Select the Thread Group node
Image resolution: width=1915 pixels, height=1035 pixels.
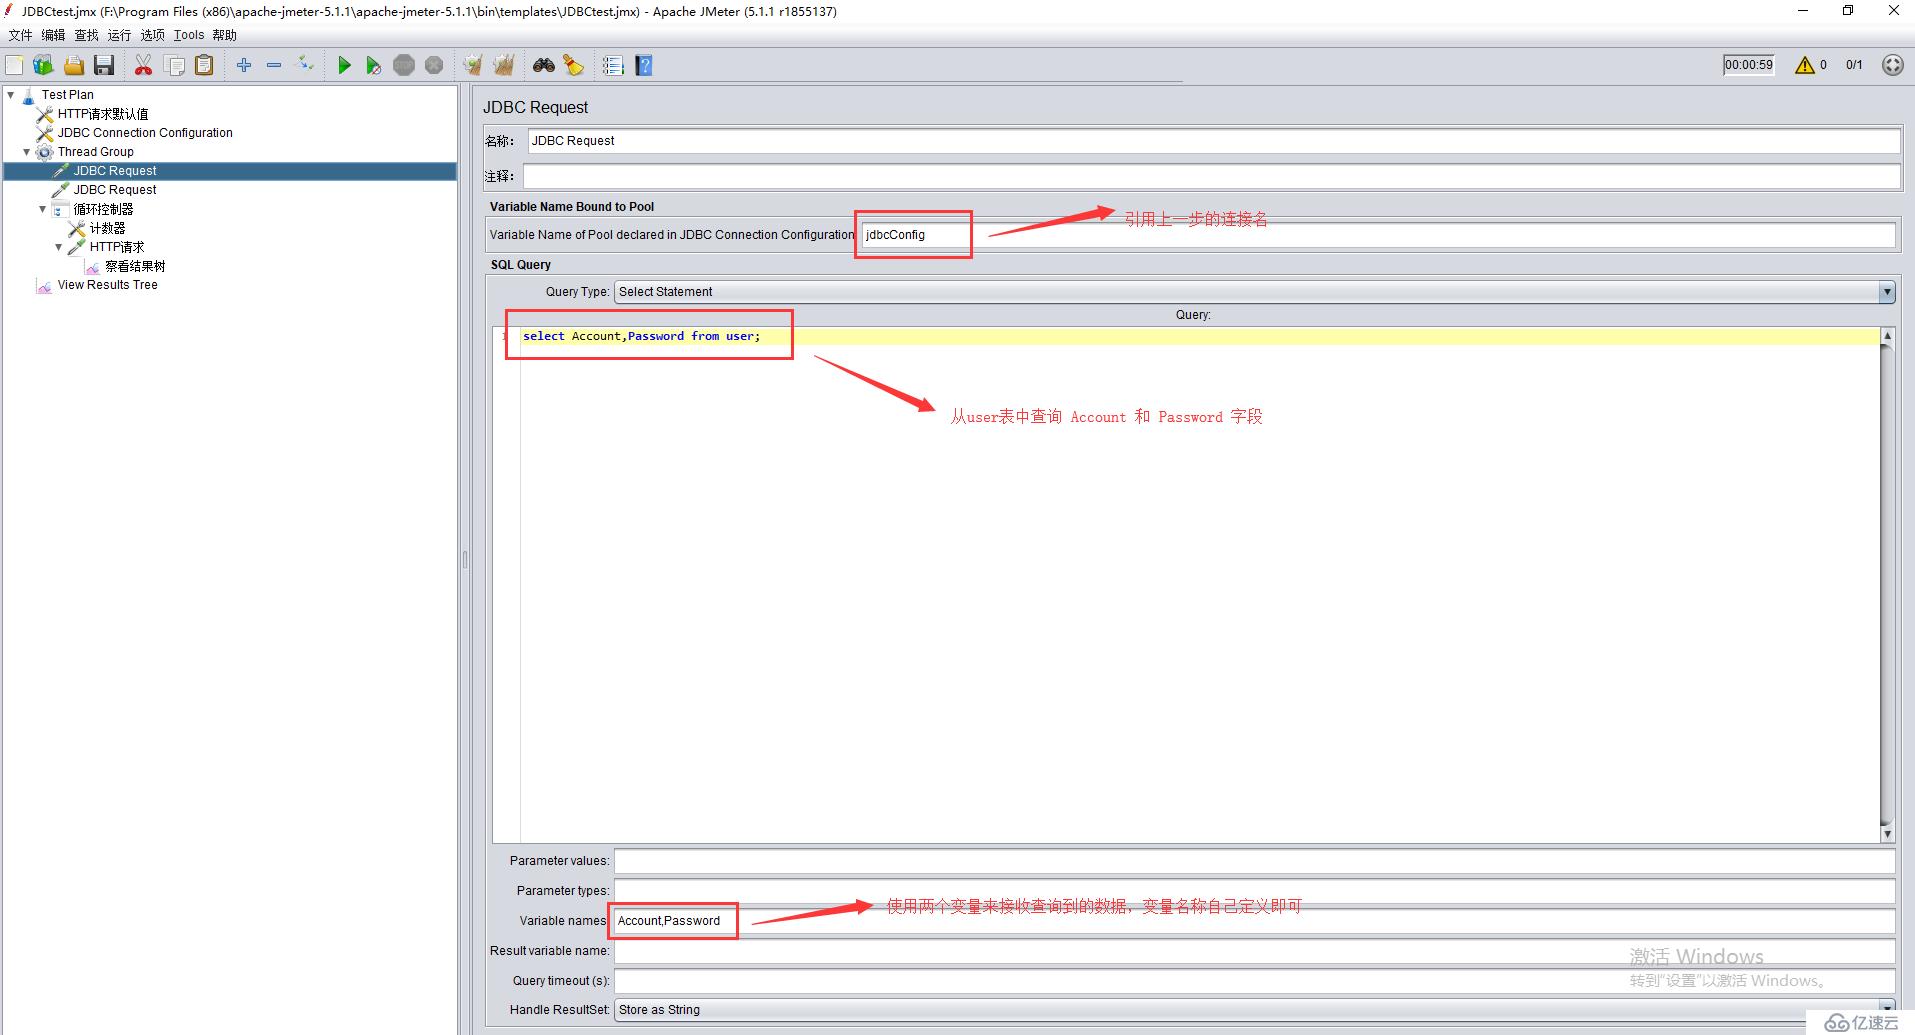click(95, 152)
